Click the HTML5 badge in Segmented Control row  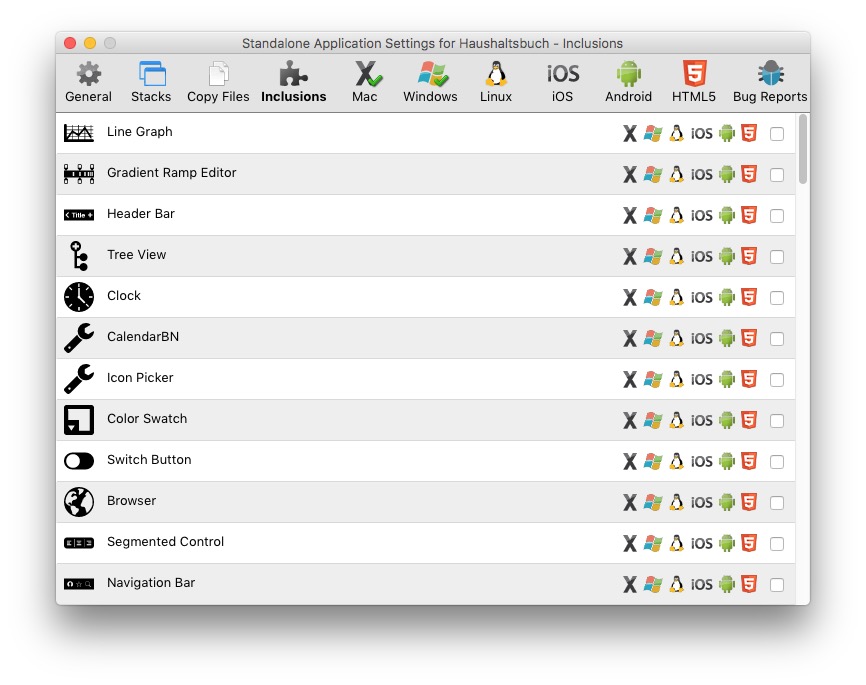749,543
